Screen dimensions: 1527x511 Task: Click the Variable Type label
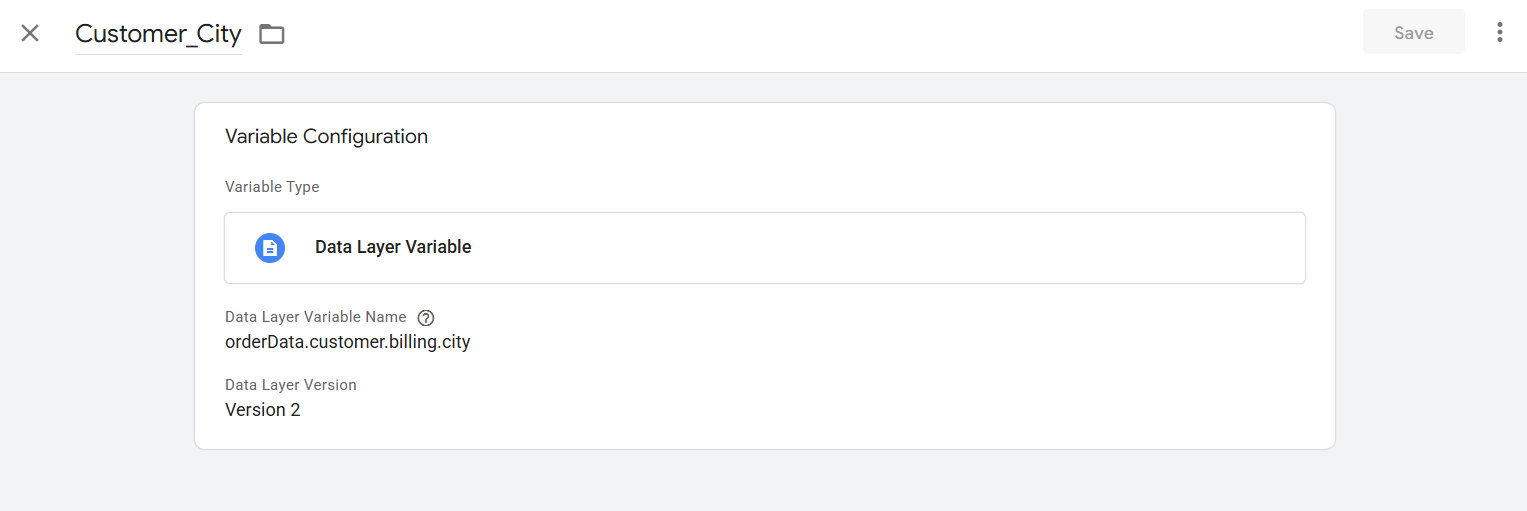272,187
